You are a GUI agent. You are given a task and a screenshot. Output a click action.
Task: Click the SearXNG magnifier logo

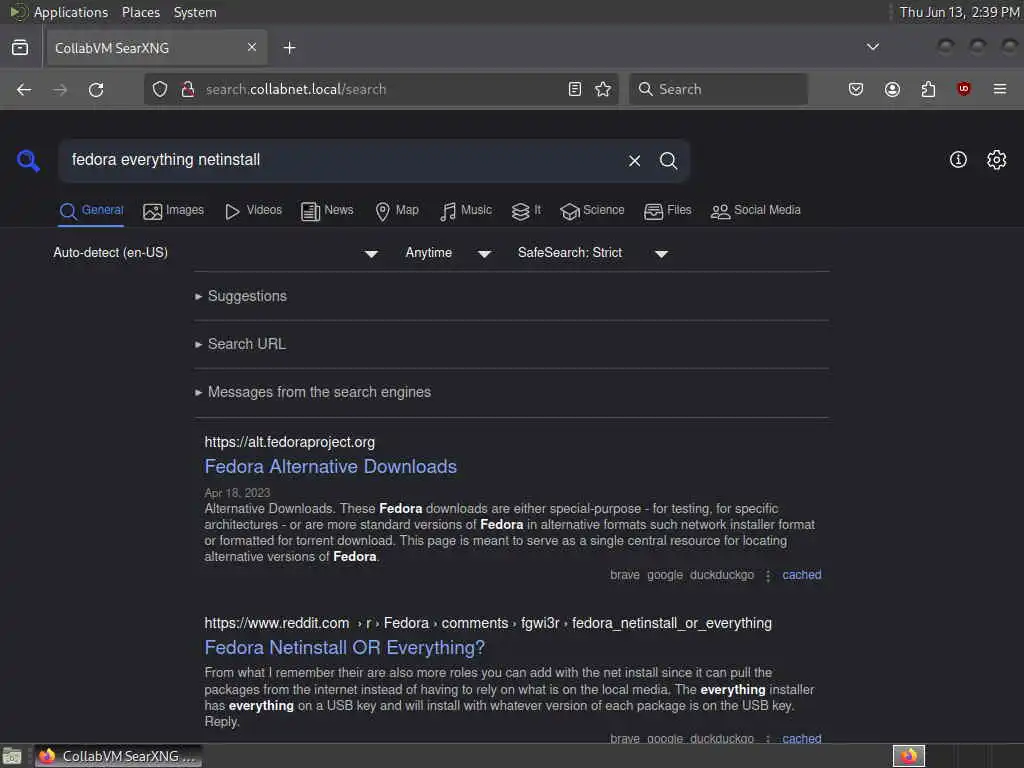[28, 161]
